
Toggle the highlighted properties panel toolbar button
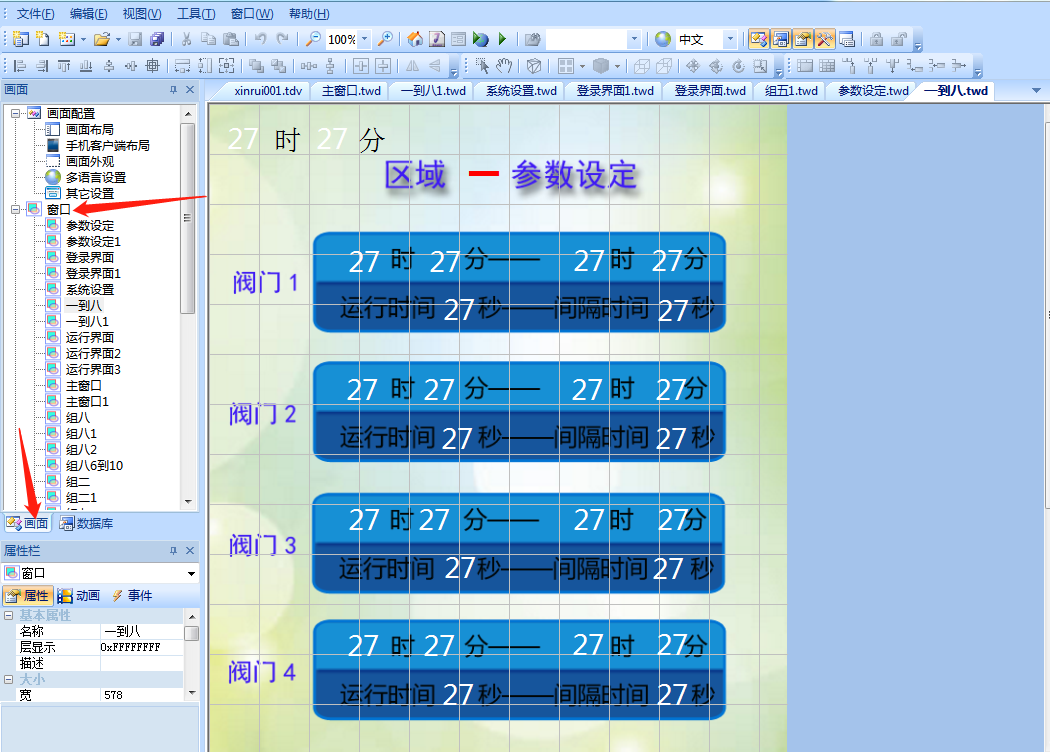coord(803,40)
